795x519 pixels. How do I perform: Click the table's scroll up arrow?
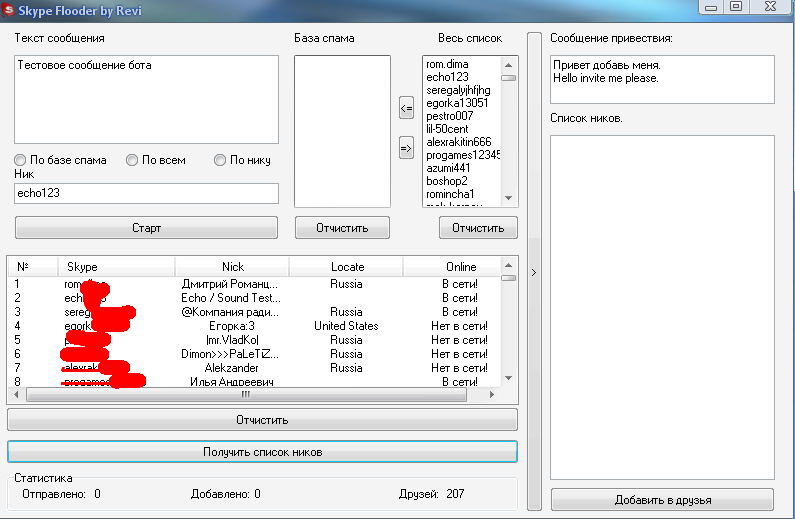pyautogui.click(x=509, y=265)
